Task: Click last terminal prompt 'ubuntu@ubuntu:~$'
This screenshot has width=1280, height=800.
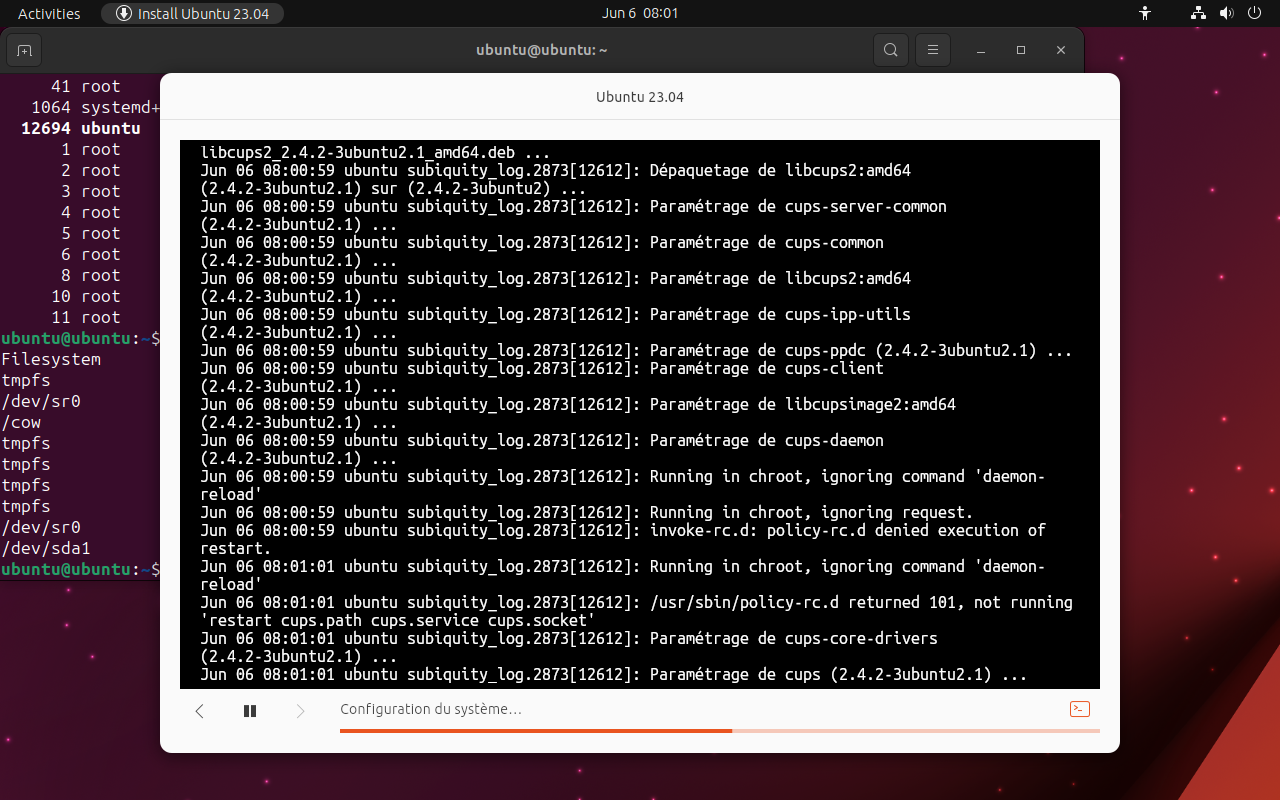Action: [80, 569]
